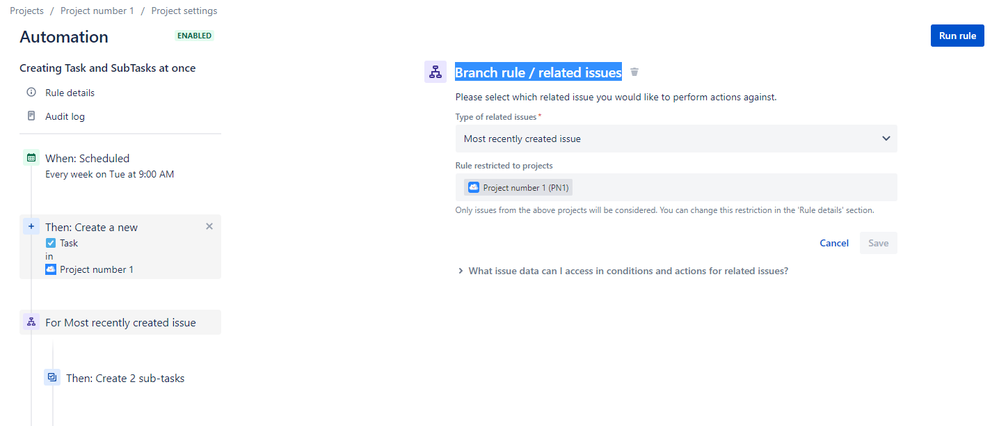
Task: Open the Projects breadcrumb
Action: point(26,11)
